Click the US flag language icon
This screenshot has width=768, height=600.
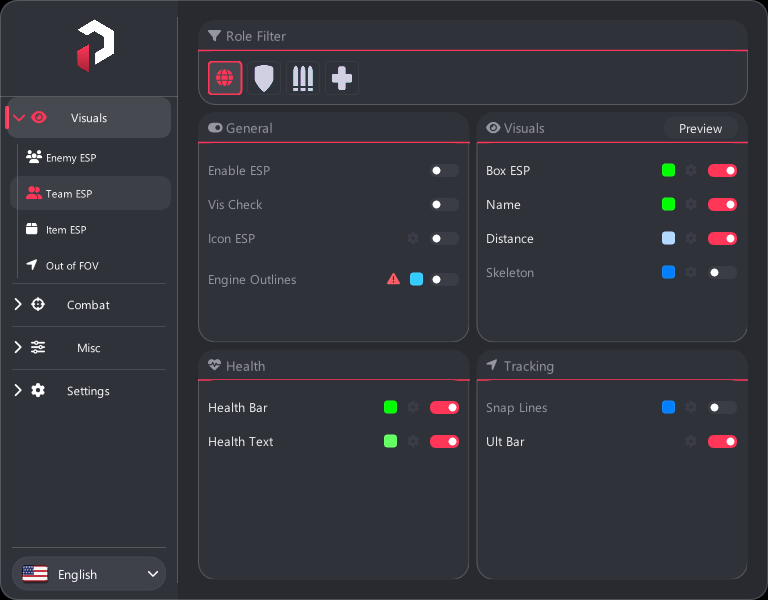point(35,574)
